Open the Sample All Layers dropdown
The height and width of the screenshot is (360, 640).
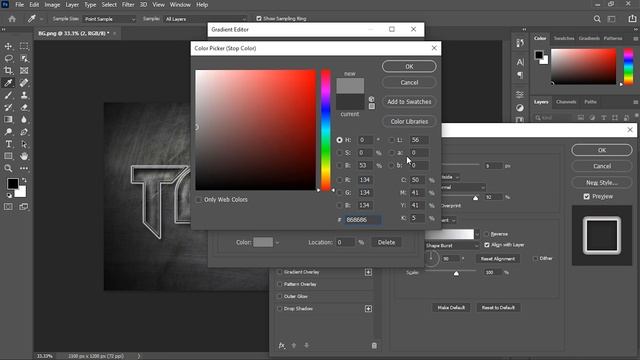click(205, 19)
